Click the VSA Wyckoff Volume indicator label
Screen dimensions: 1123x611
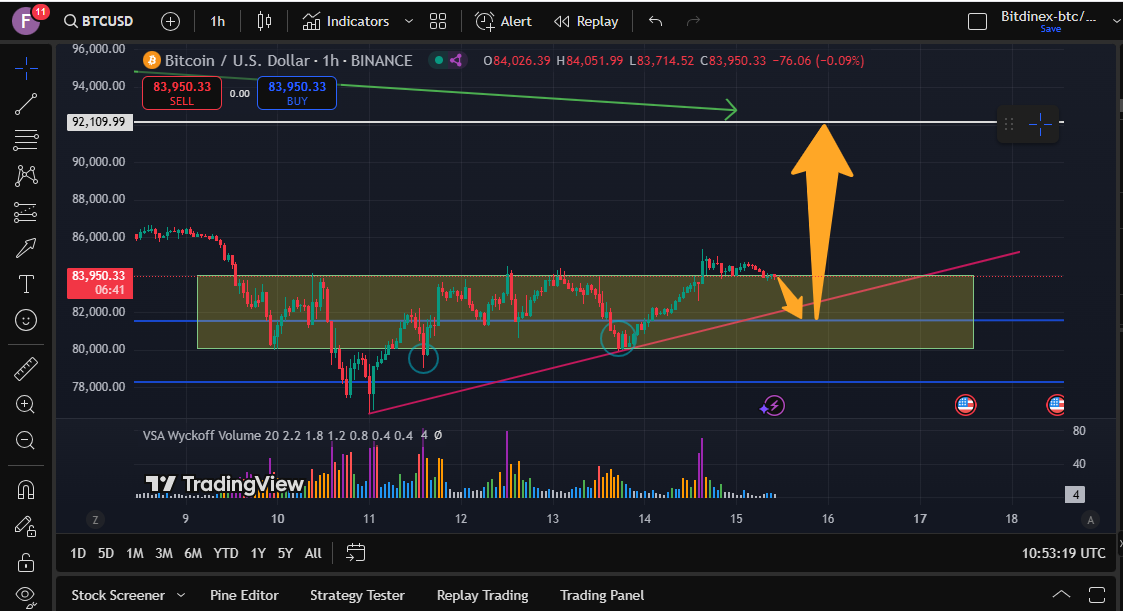(x=278, y=436)
